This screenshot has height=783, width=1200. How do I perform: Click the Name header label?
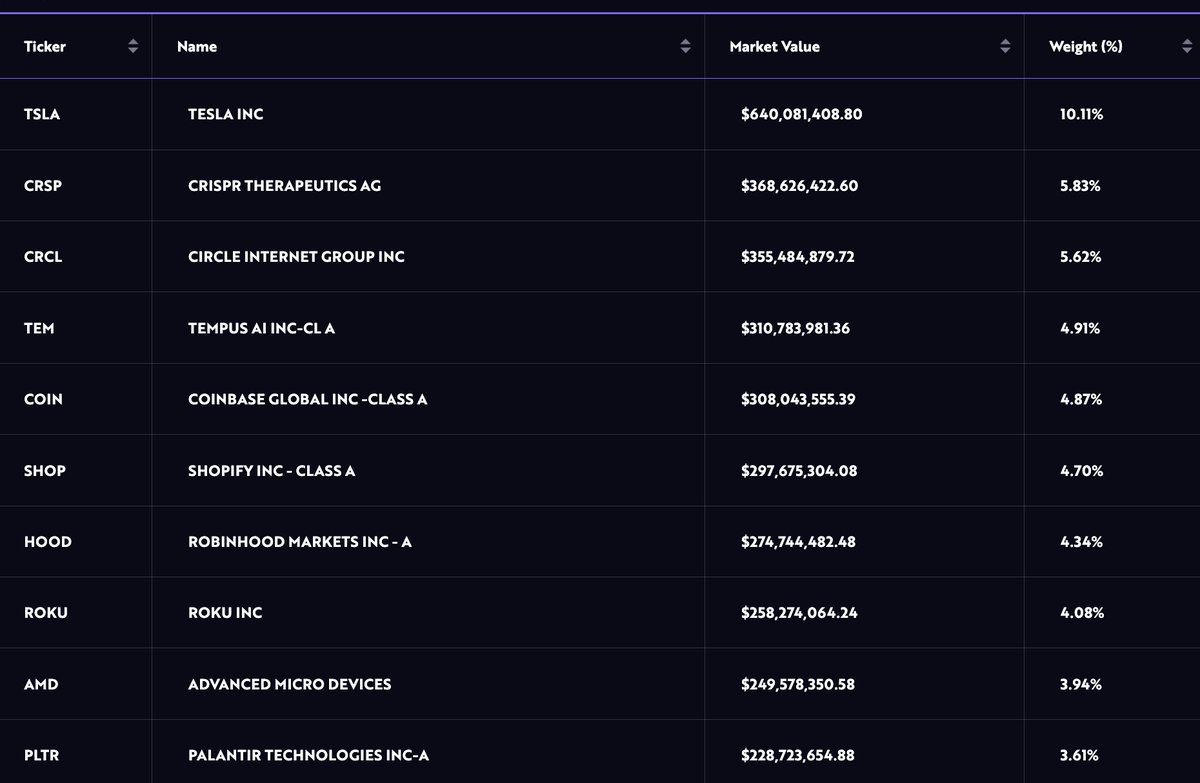click(197, 46)
